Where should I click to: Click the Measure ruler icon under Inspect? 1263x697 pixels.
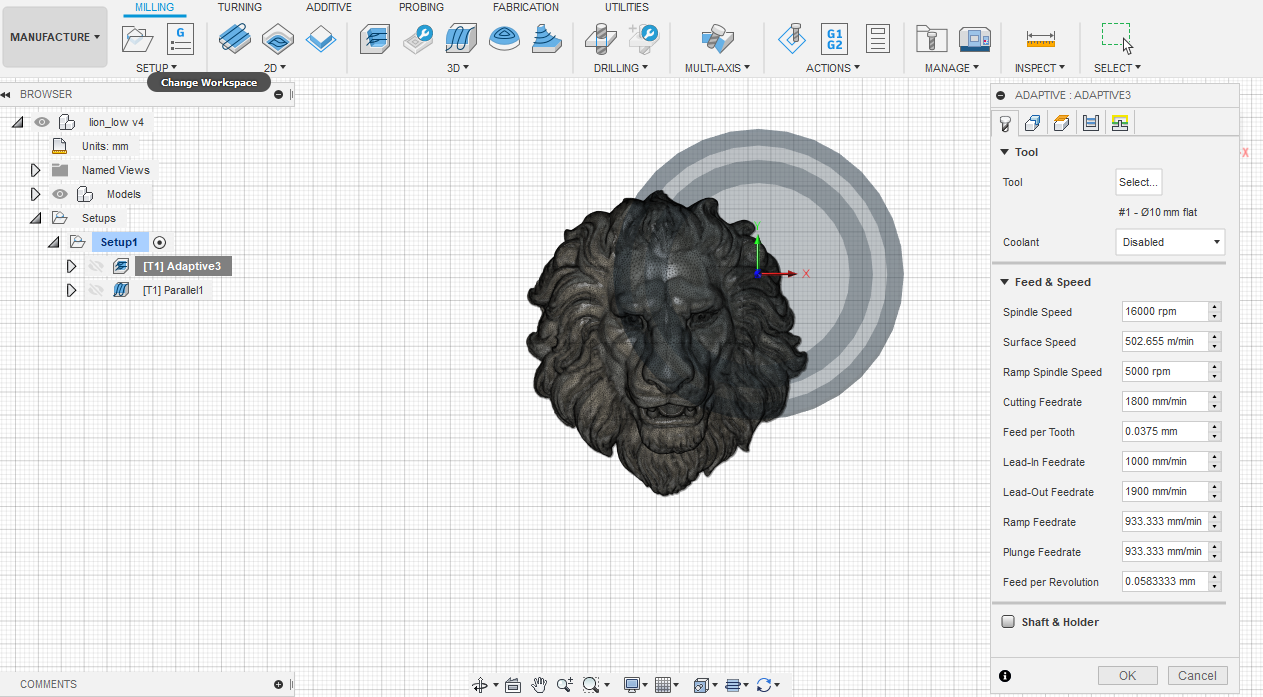tap(1040, 39)
